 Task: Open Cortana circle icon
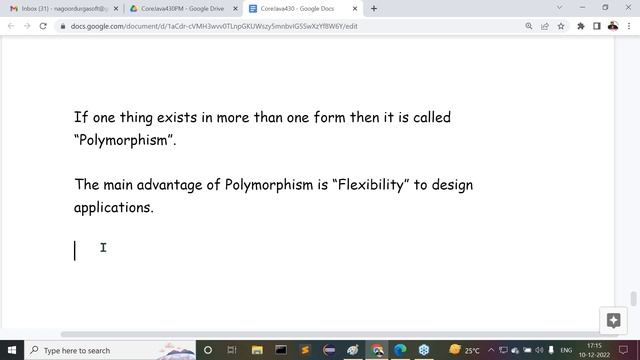[x=208, y=350]
